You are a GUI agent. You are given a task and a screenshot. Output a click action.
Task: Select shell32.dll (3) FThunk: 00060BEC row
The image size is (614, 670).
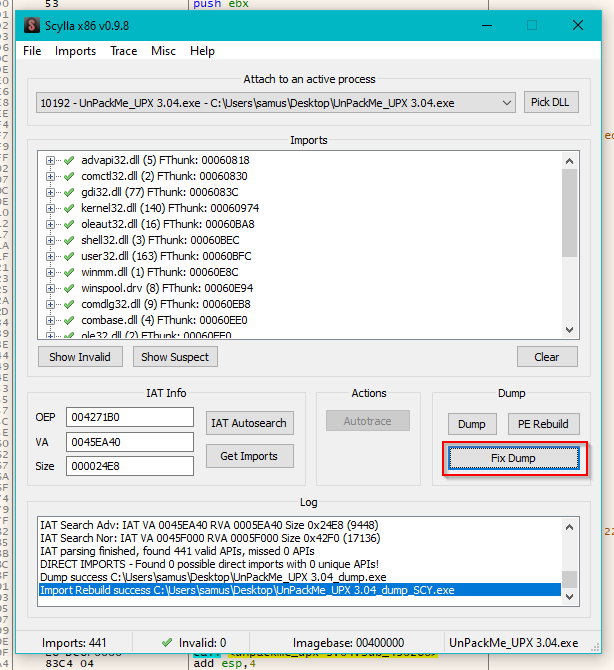point(160,240)
